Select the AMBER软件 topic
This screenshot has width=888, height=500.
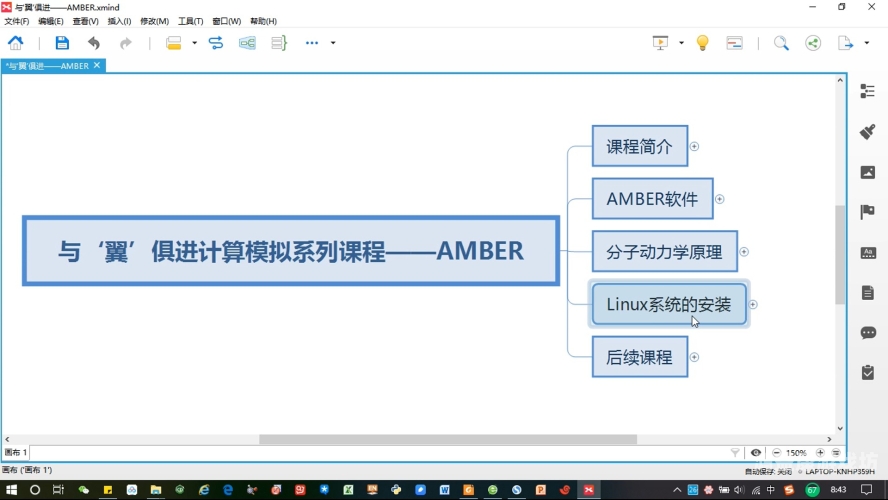point(652,199)
